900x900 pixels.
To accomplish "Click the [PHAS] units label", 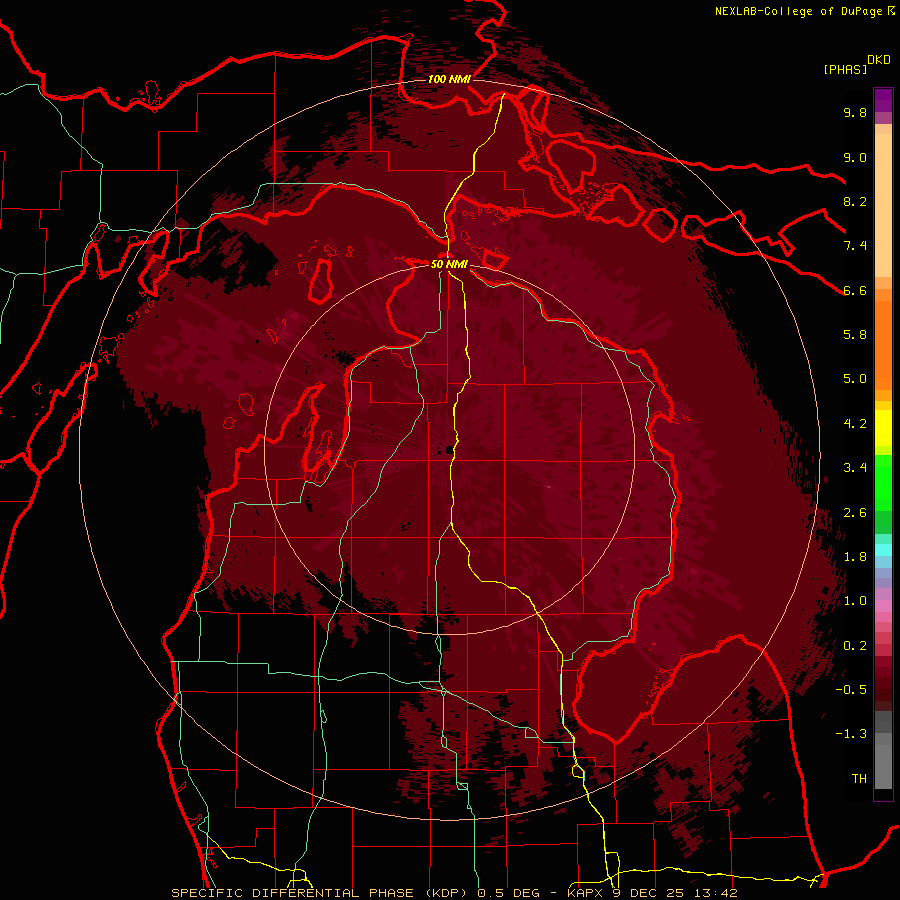I will pyautogui.click(x=845, y=69).
